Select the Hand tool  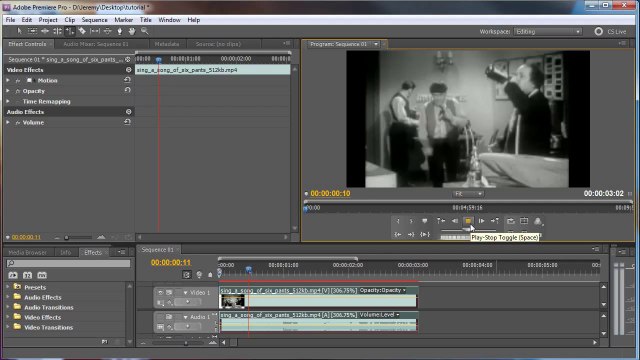tap(132, 31)
